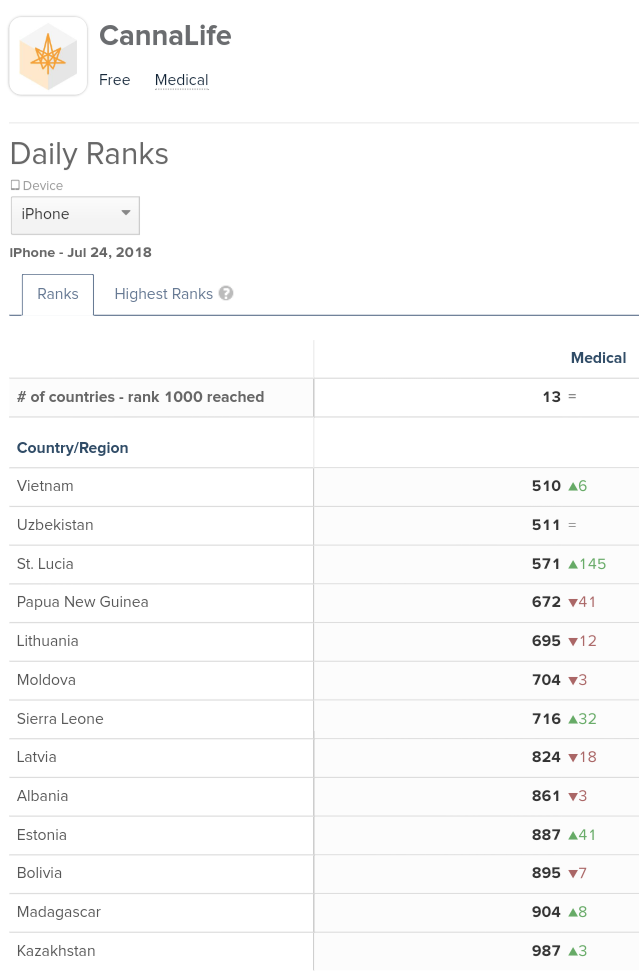Click Papua New Guinea's red down-arrow indicator

point(573,603)
